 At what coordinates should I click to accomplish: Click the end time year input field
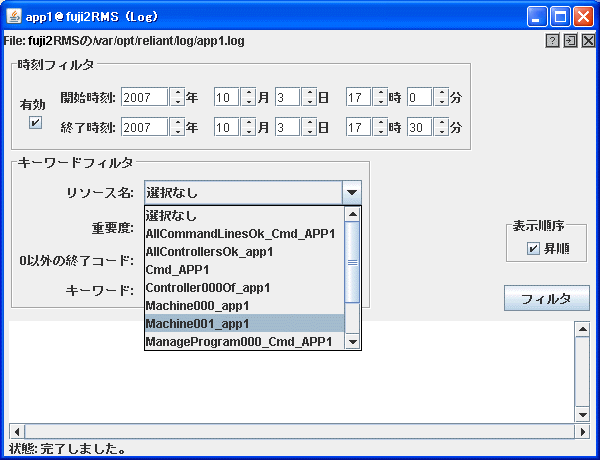coord(144,128)
